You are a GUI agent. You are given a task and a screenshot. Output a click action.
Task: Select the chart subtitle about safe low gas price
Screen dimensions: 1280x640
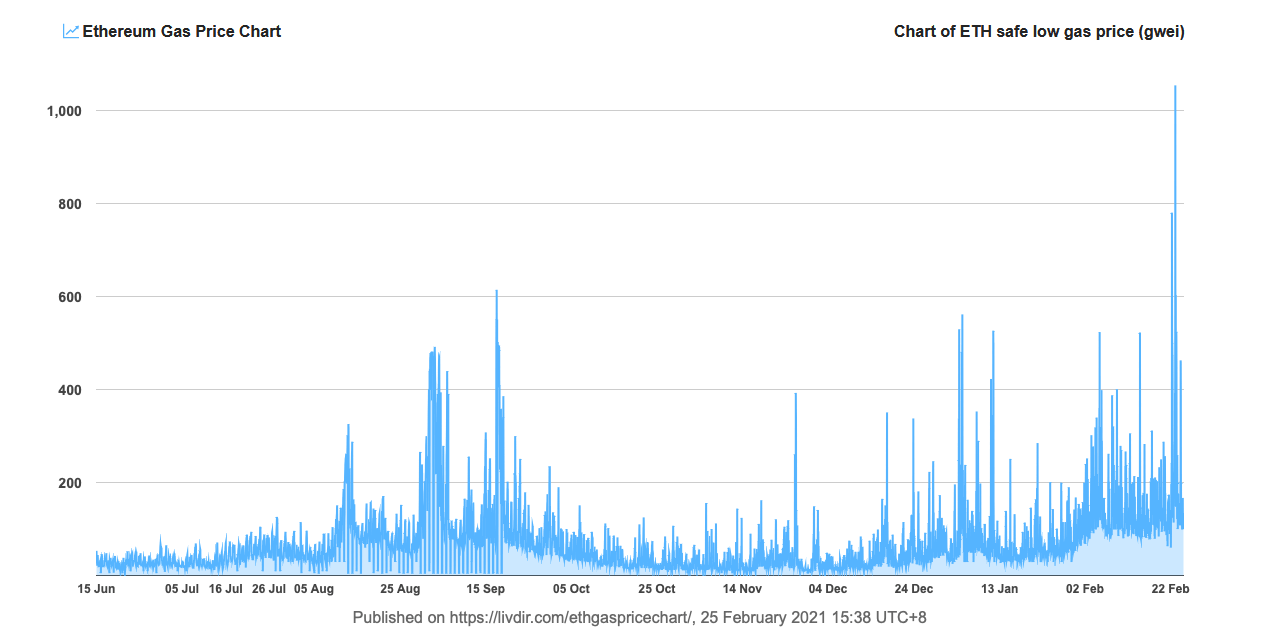point(1039,32)
